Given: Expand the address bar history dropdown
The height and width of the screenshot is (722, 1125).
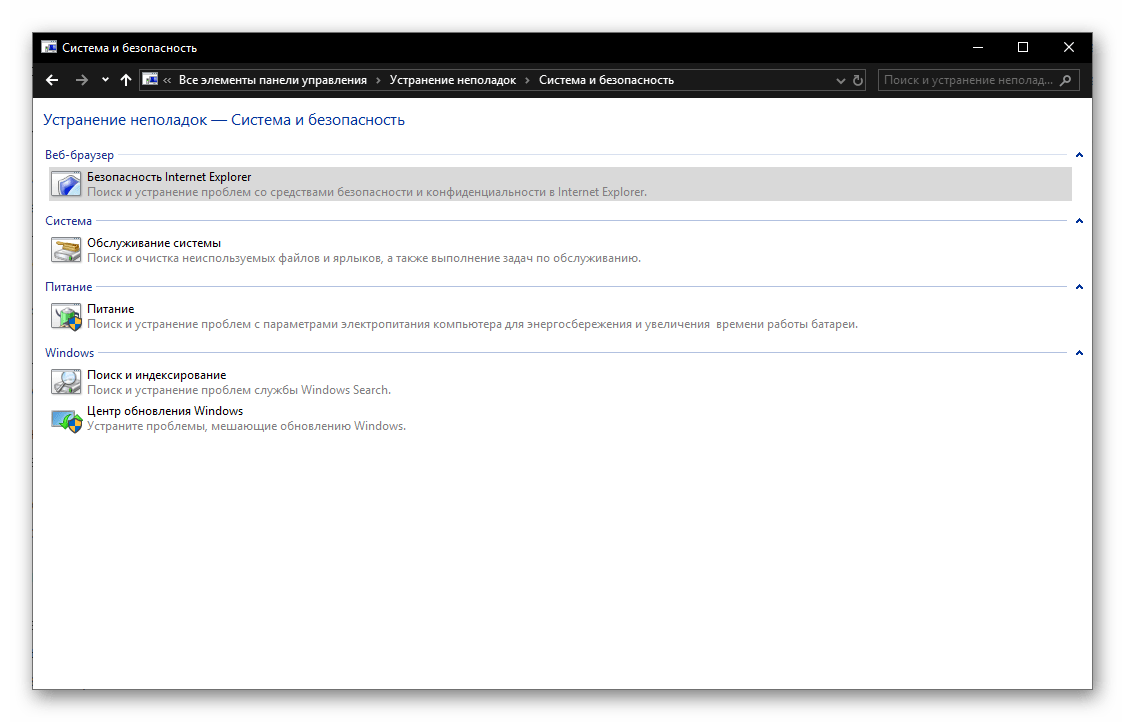Looking at the screenshot, I should 840,80.
